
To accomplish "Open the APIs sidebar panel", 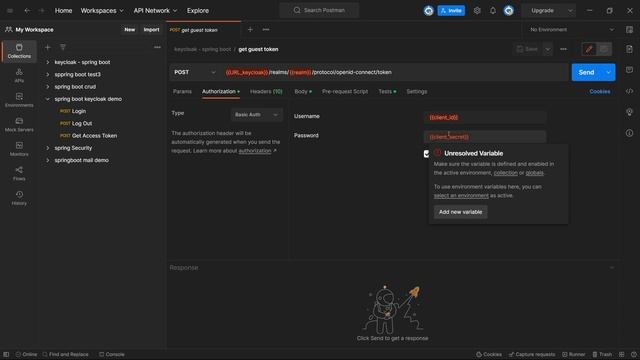I will [x=19, y=76].
